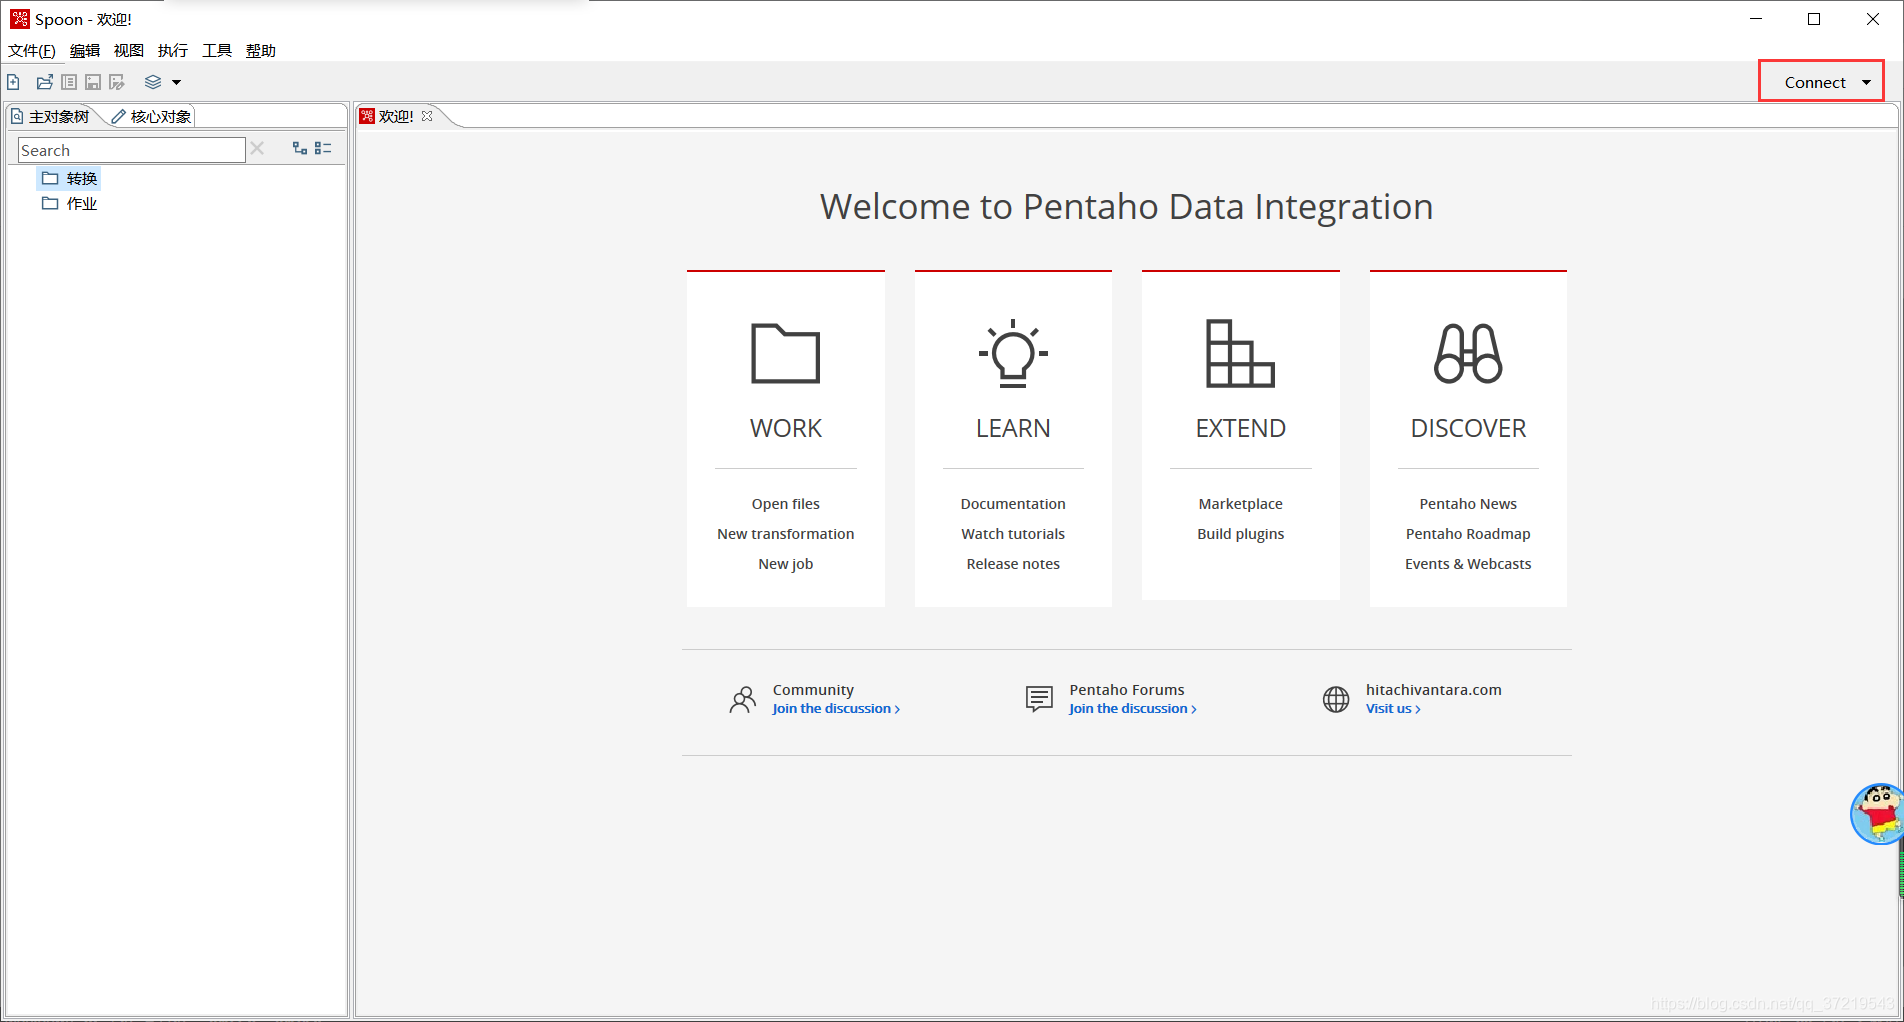Click the Spoon application icon in title bar
This screenshot has height=1022, width=1904.
(20, 19)
